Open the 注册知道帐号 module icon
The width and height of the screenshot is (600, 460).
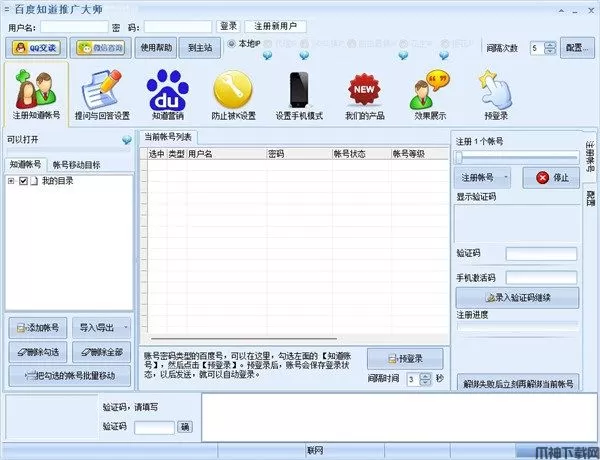point(36,94)
